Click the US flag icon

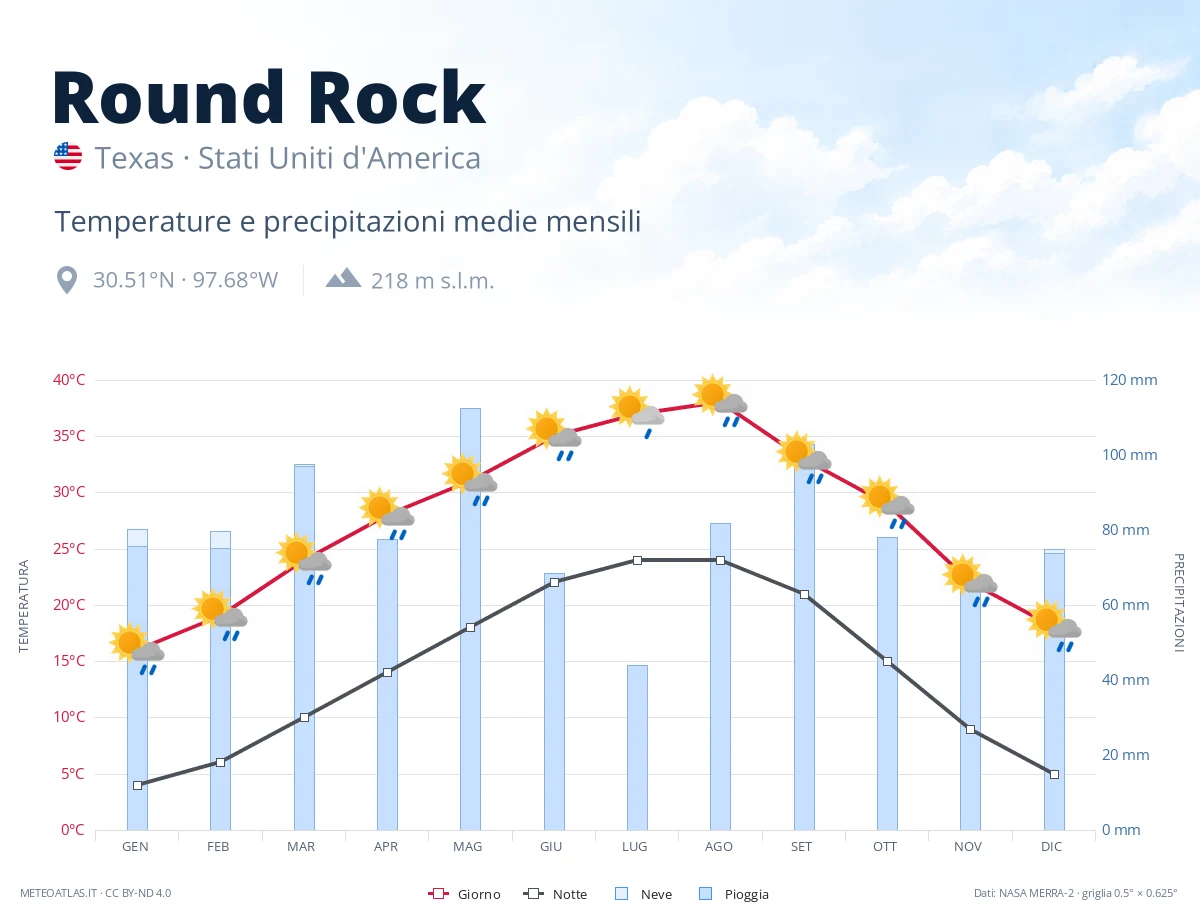pyautogui.click(x=68, y=157)
